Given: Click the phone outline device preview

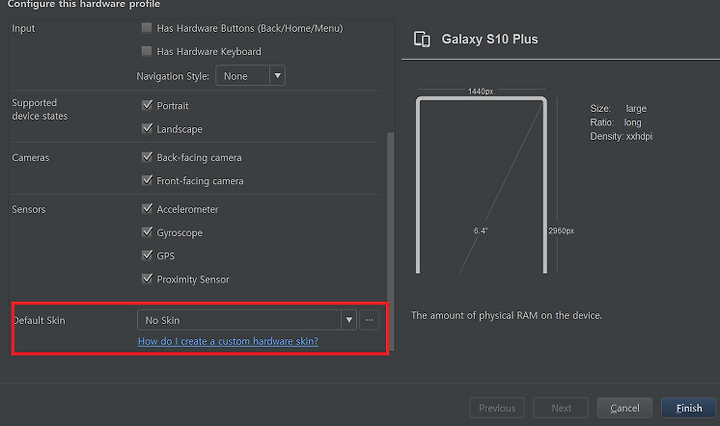Looking at the screenshot, I should [x=481, y=185].
